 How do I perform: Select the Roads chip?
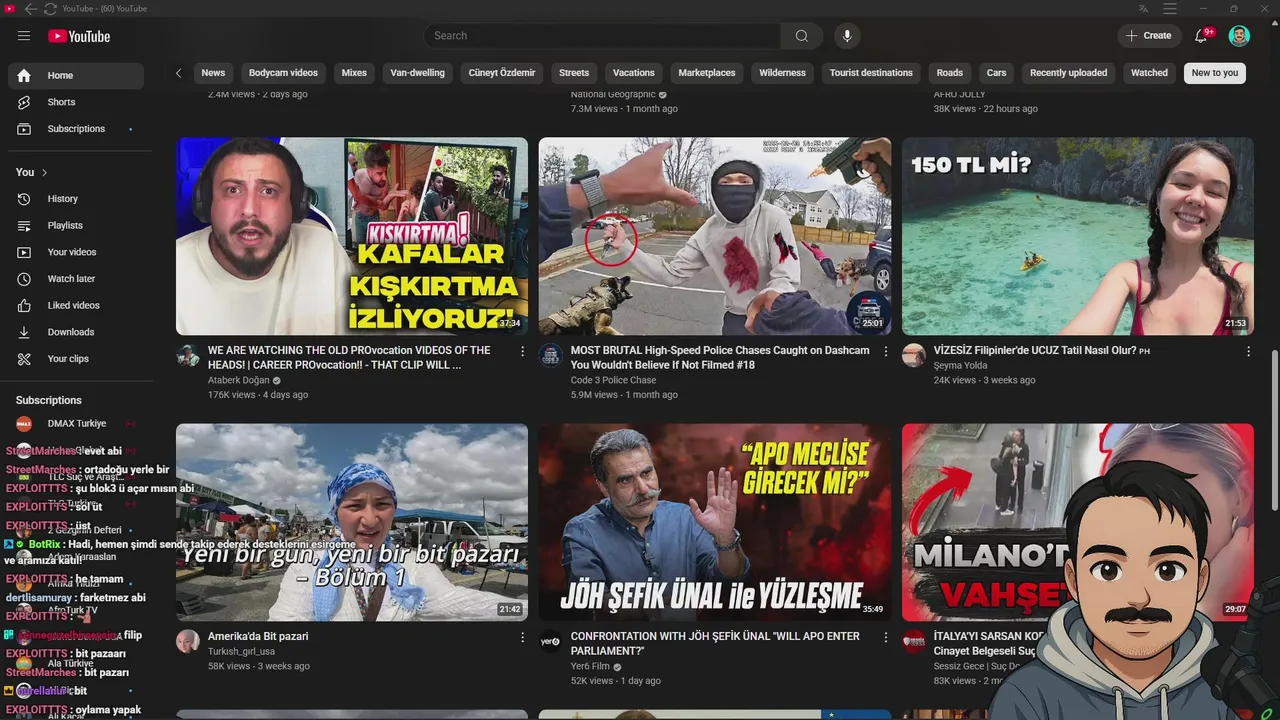[950, 73]
